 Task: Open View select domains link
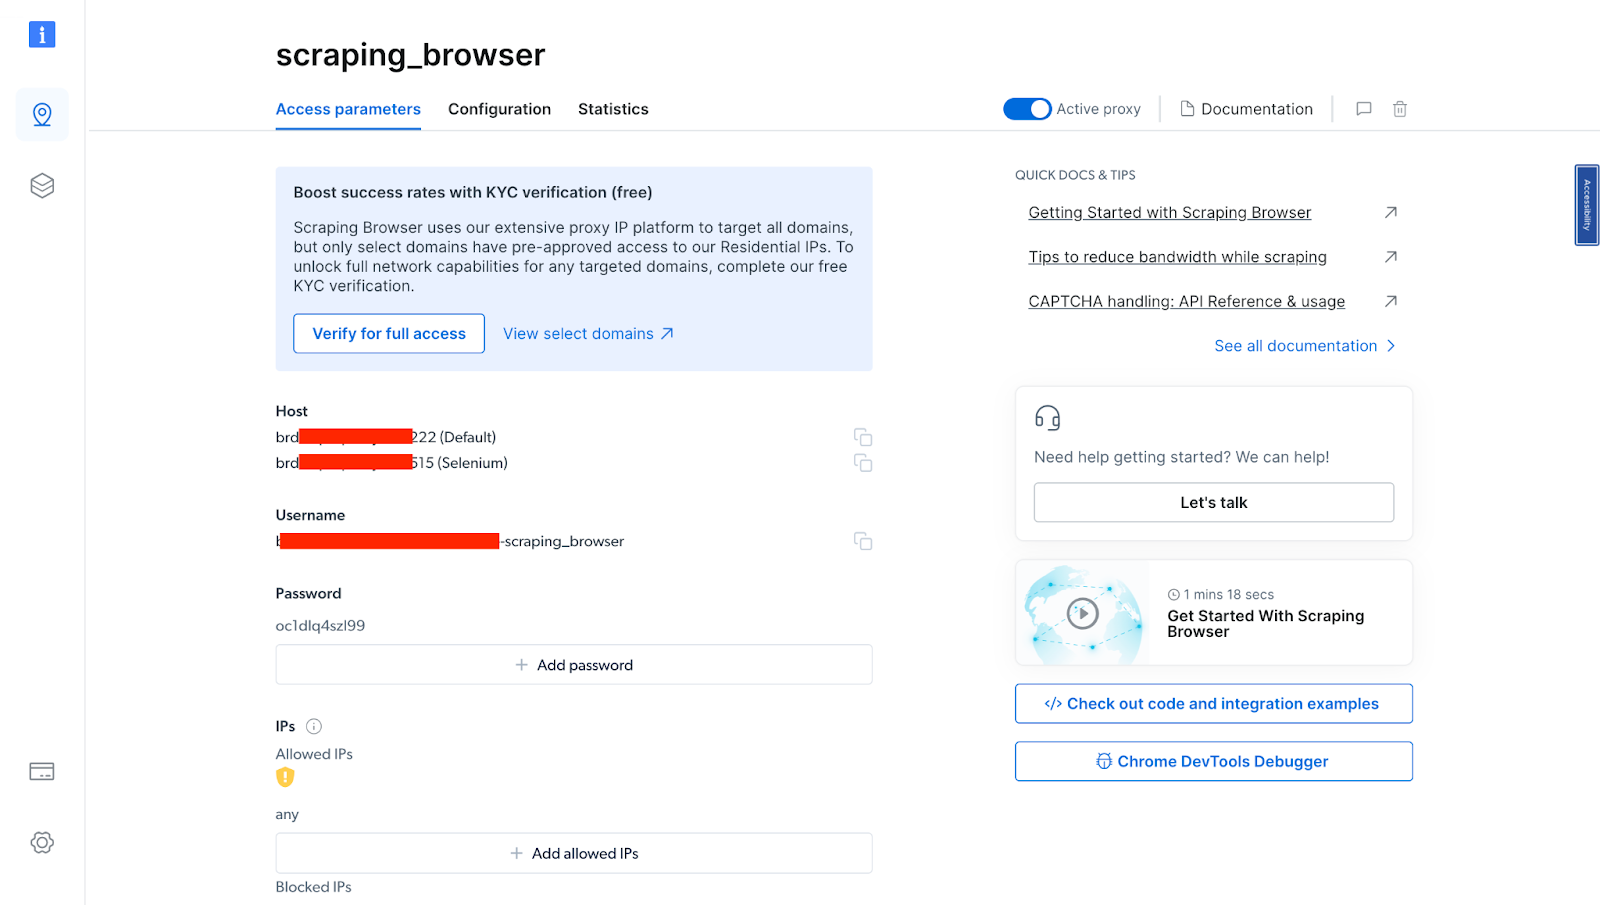[x=588, y=334]
